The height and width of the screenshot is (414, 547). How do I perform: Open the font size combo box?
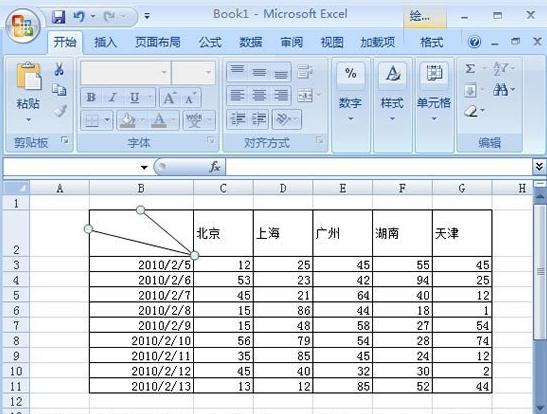pyautogui.click(x=193, y=73)
